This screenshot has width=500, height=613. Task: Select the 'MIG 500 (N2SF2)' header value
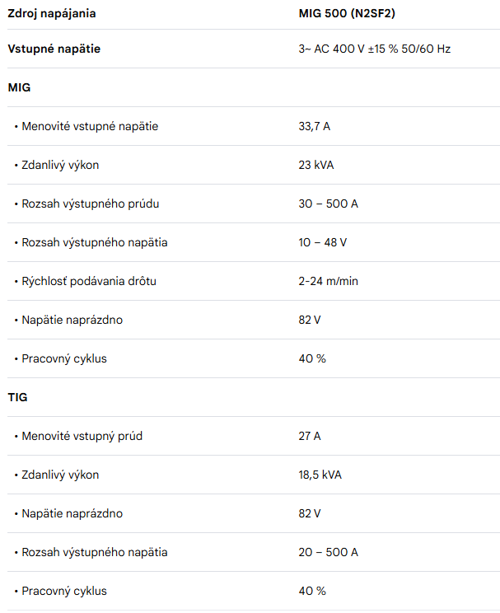347,13
